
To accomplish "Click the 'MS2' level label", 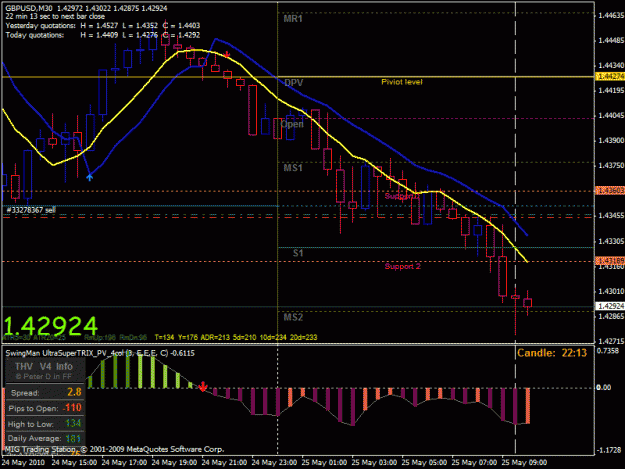I will 293,317.
